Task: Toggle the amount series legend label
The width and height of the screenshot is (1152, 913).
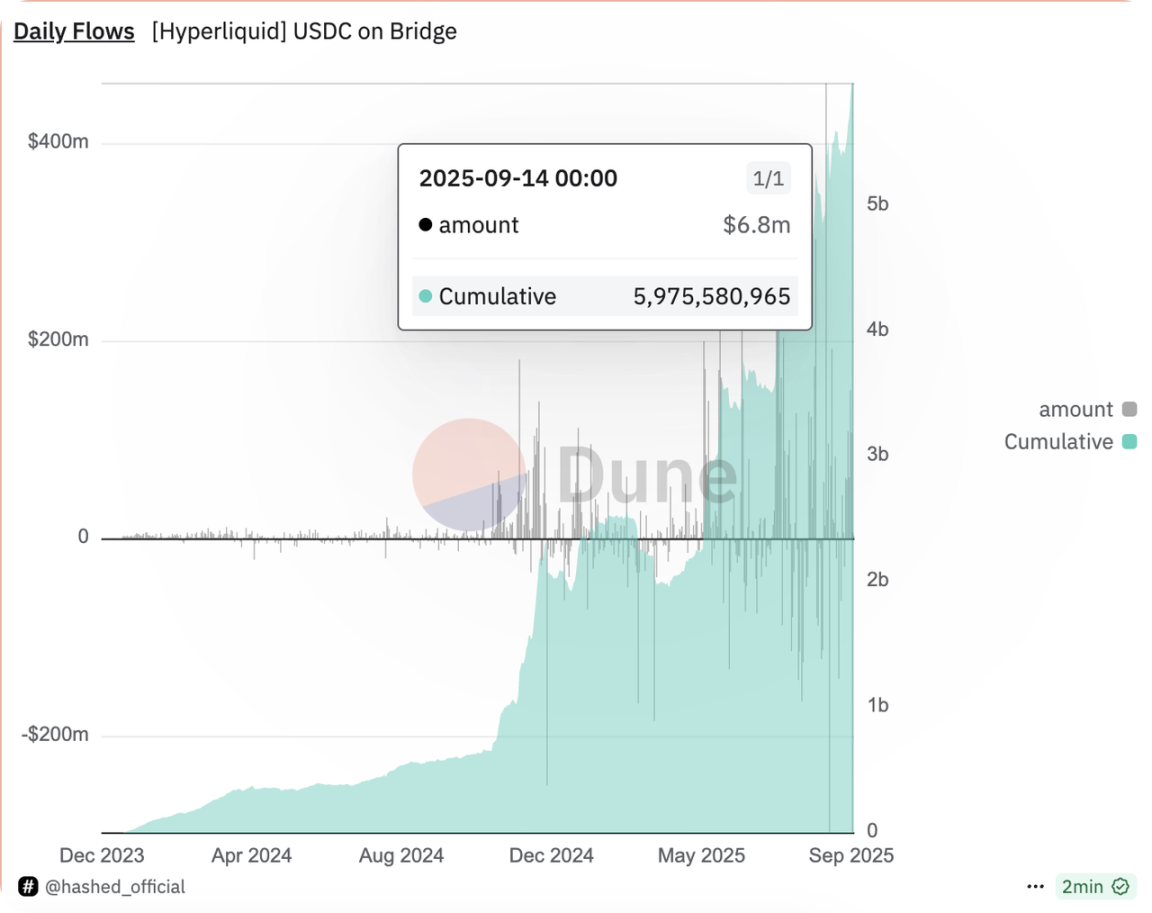Action: [1075, 409]
